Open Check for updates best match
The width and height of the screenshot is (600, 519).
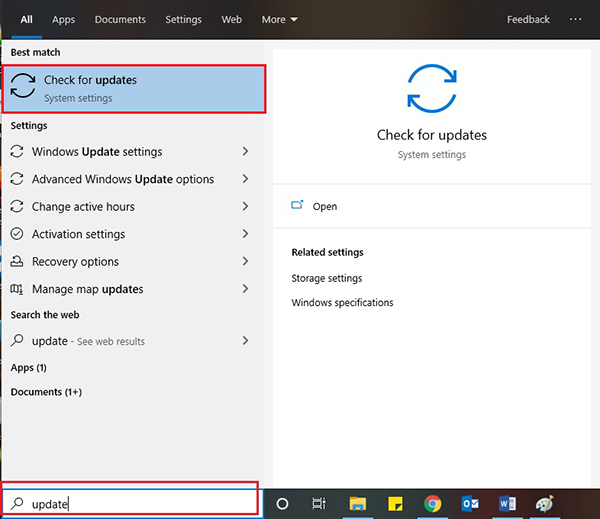[x=134, y=89]
